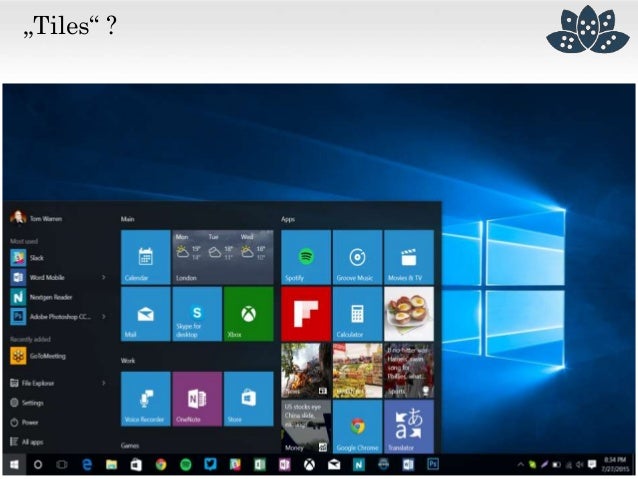
Task: Open the red Flipboard tile
Action: [x=306, y=314]
